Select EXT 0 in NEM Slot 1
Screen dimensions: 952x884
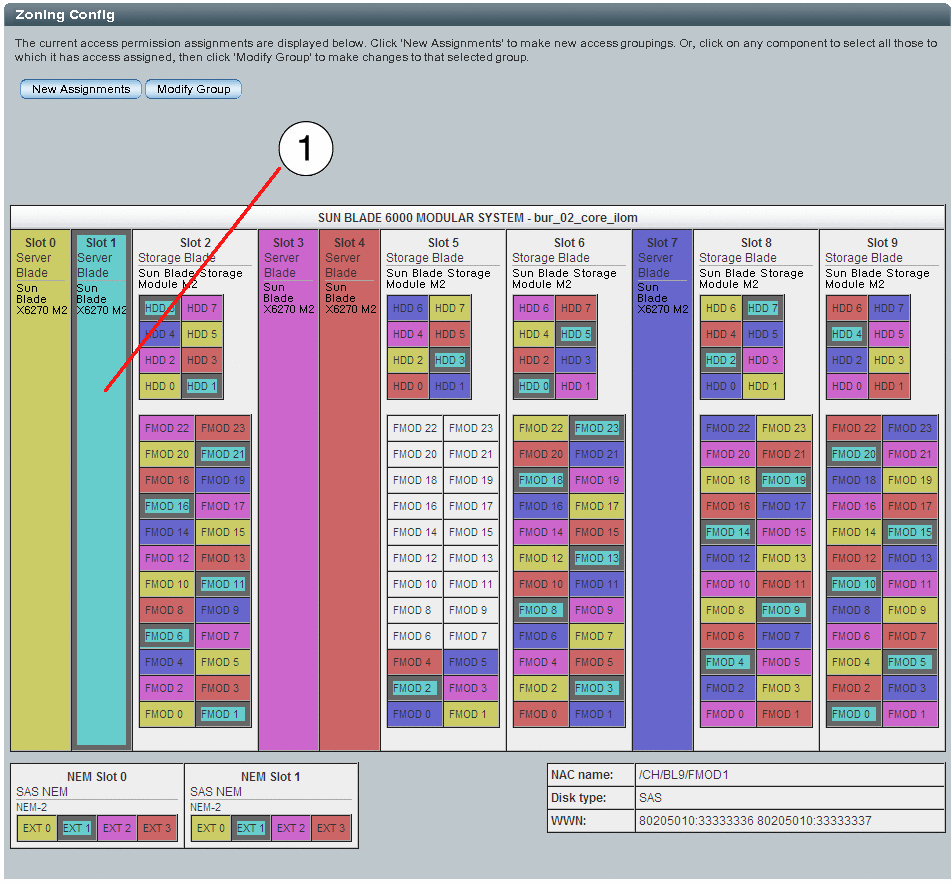click(x=211, y=828)
